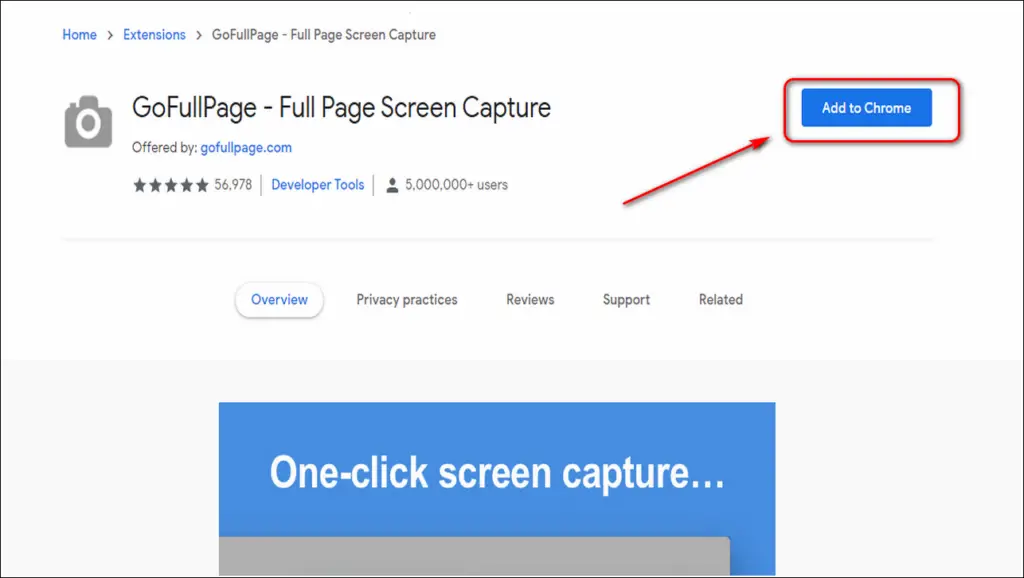This screenshot has width=1024, height=578.
Task: Click the GoFullPage - Full Page Screen Capture heading
Action: 341,108
